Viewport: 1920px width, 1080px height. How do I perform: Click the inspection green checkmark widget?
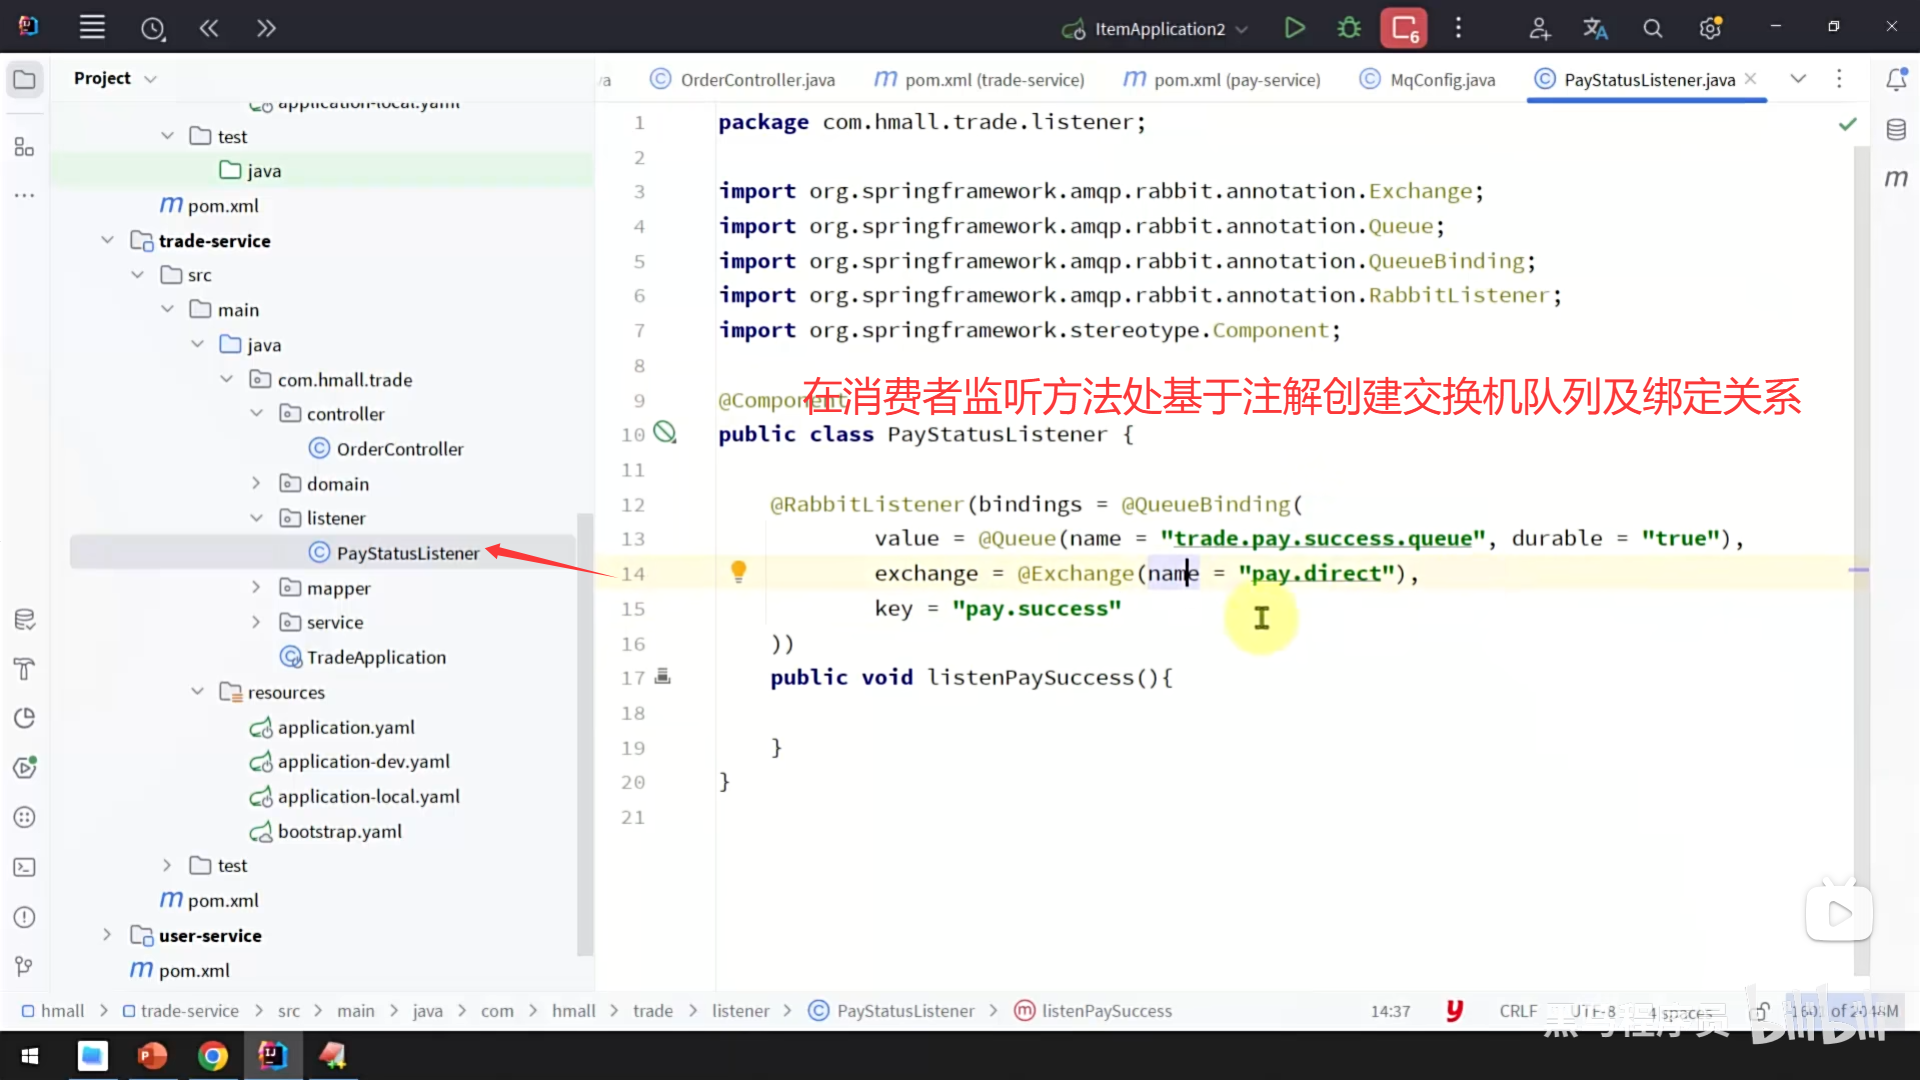click(1848, 124)
